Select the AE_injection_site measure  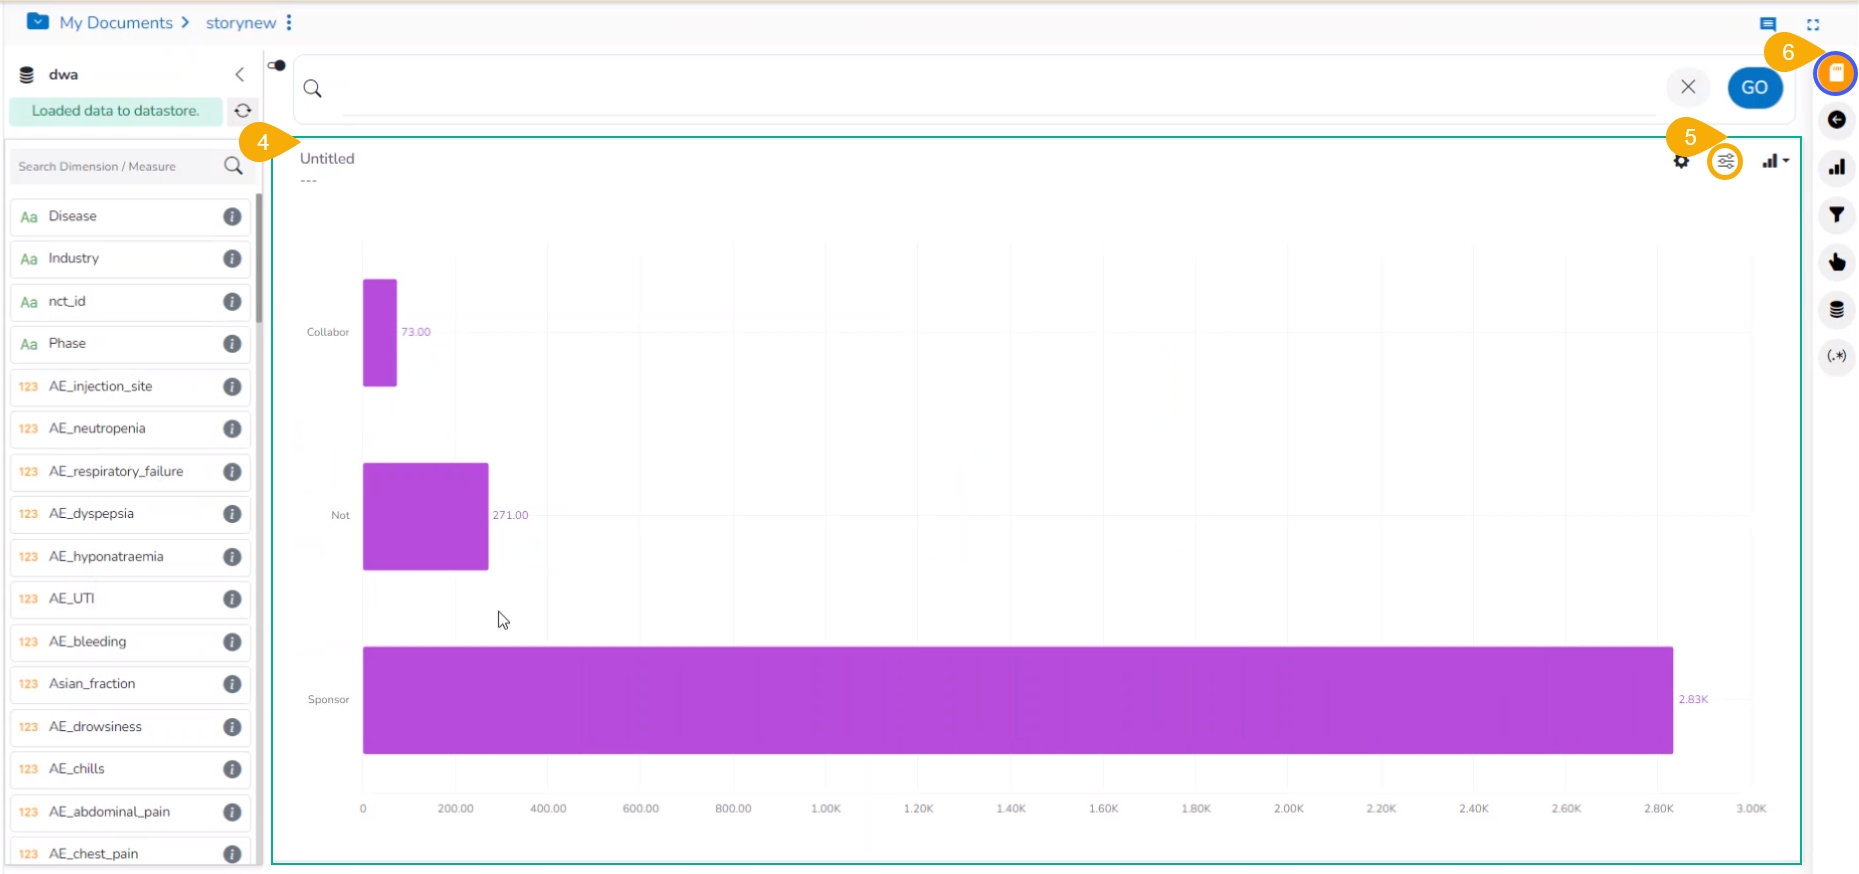(x=130, y=386)
